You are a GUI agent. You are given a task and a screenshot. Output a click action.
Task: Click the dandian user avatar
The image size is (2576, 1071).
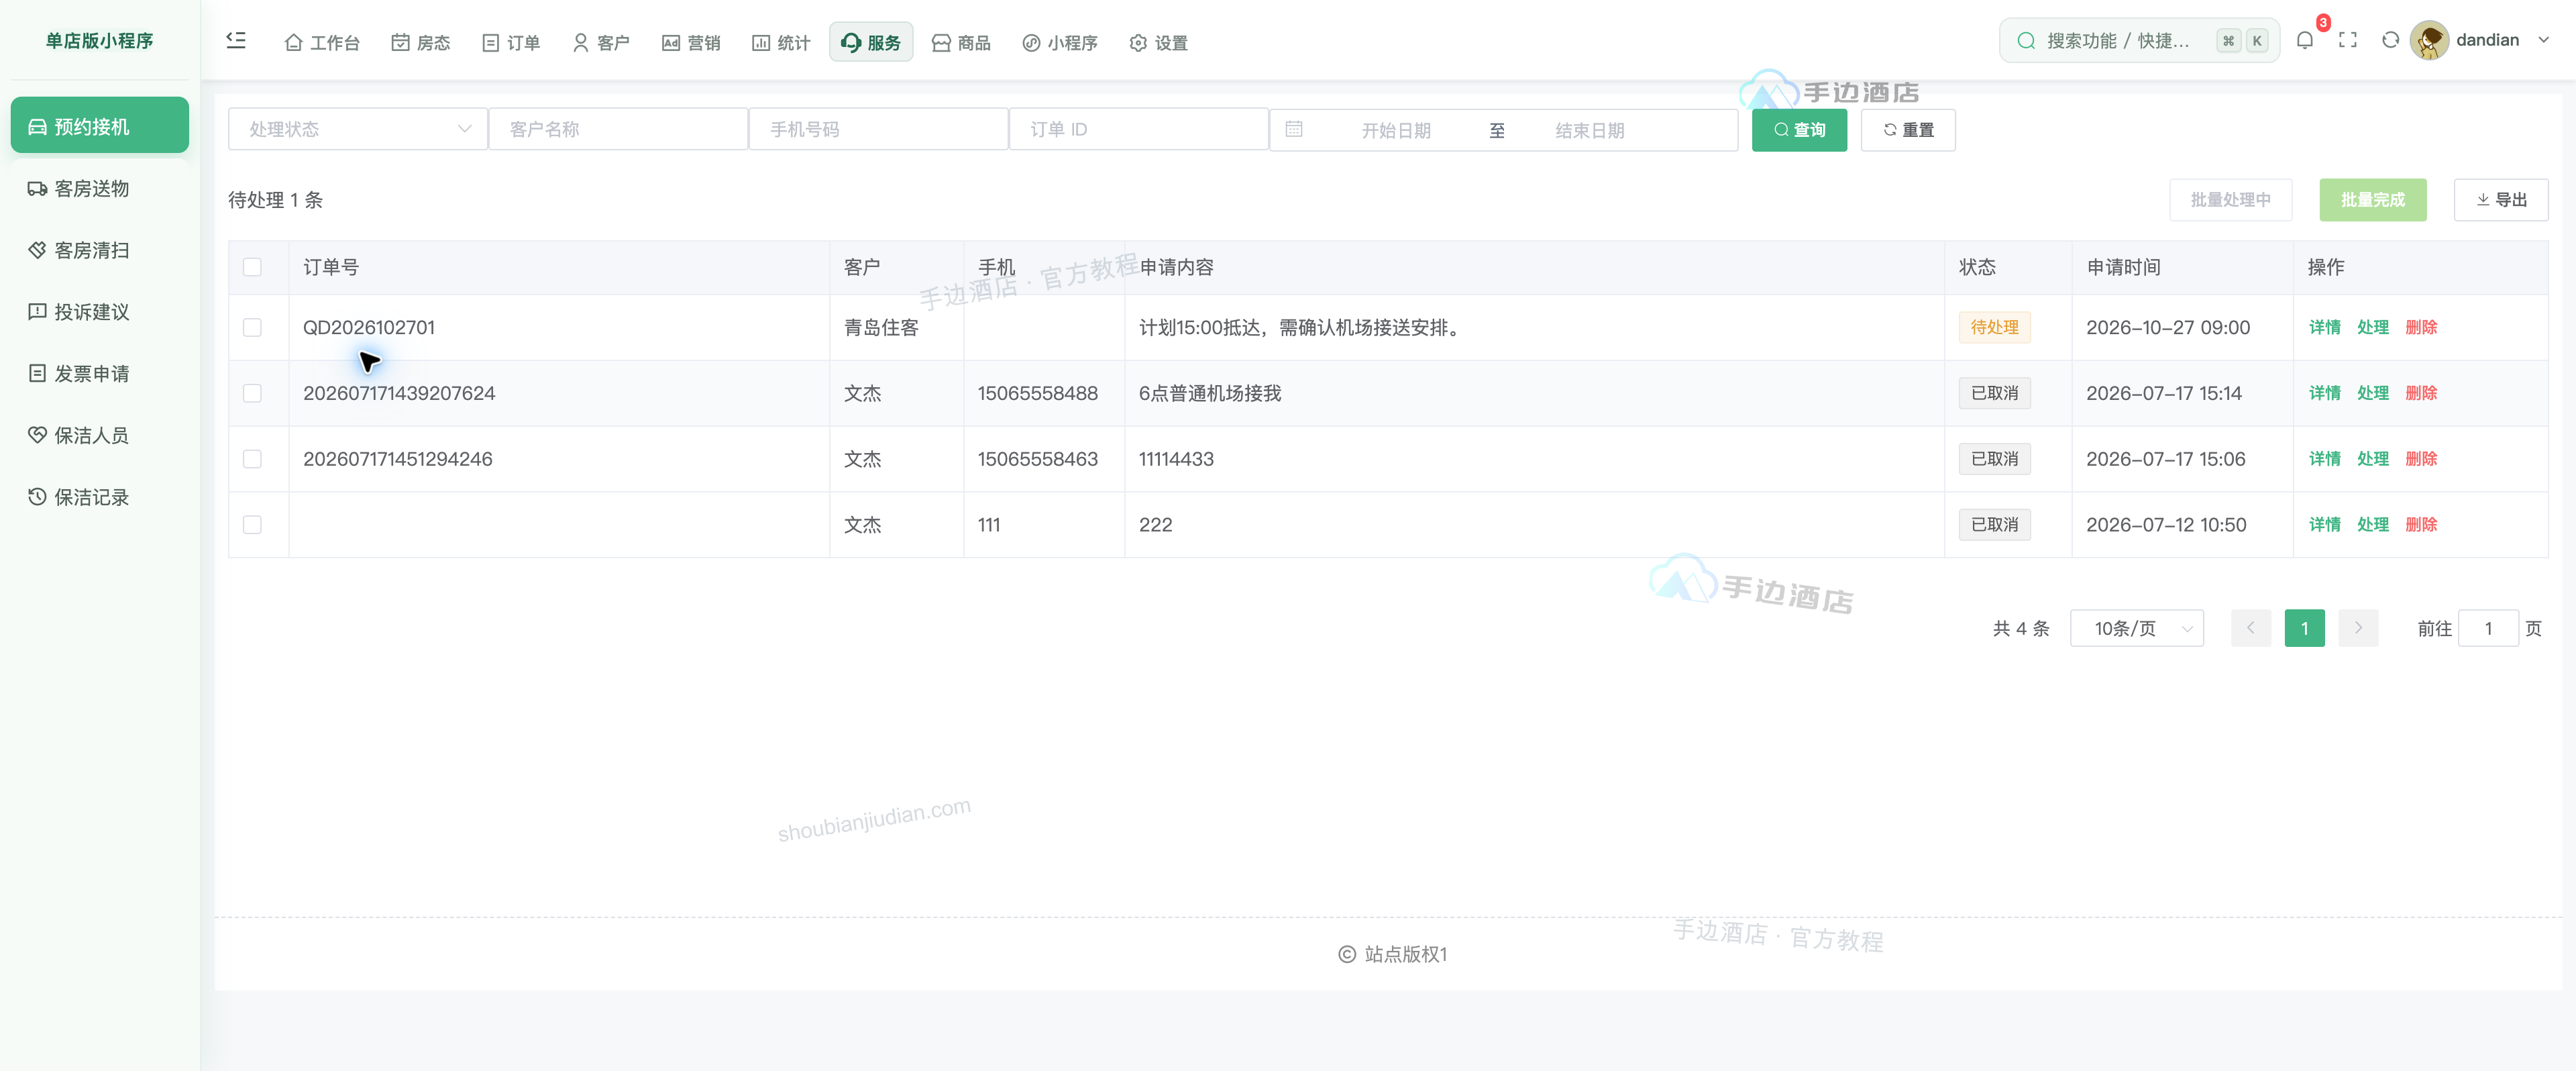pyautogui.click(x=2429, y=40)
